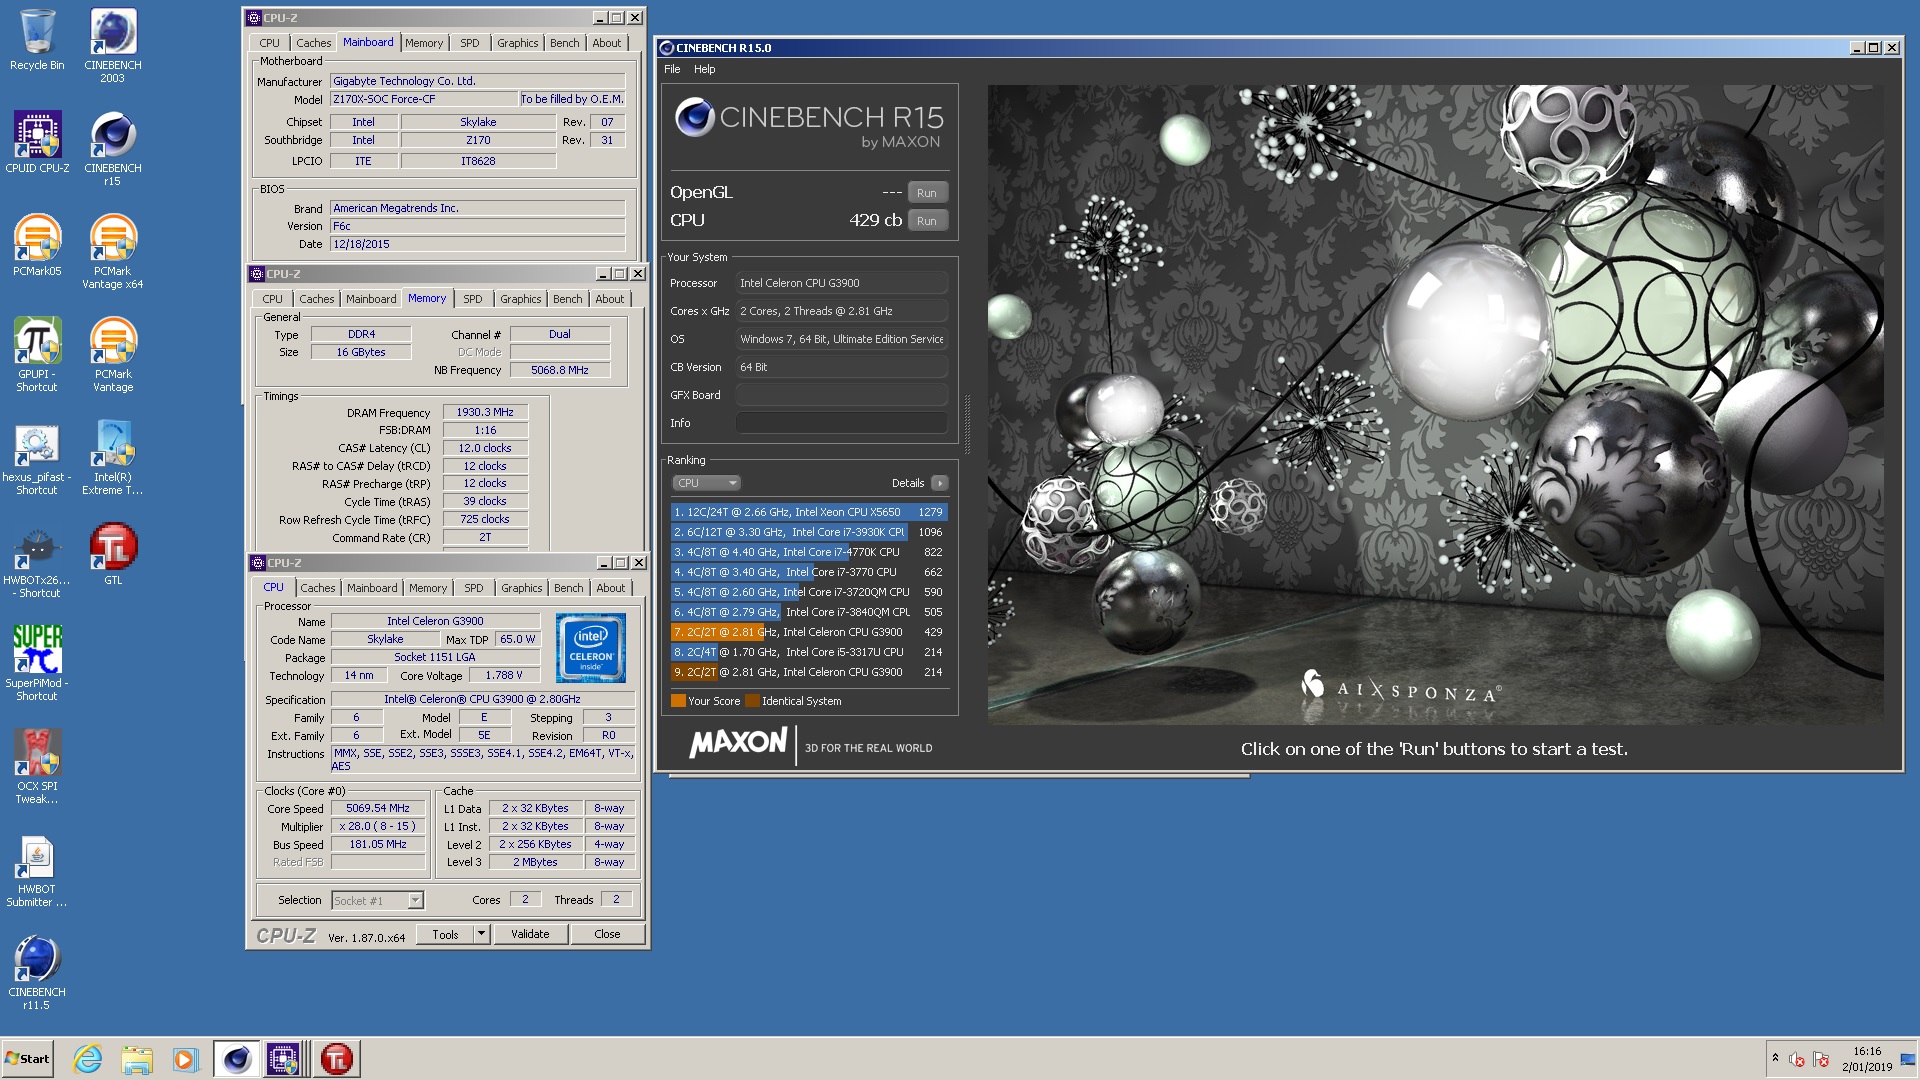Open Mainboard tab in bottom CPU-Z window
The height and width of the screenshot is (1080, 1920).
click(372, 588)
